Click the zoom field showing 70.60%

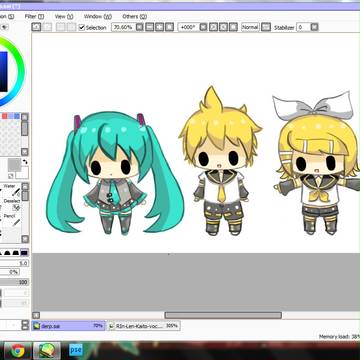pos(123,27)
